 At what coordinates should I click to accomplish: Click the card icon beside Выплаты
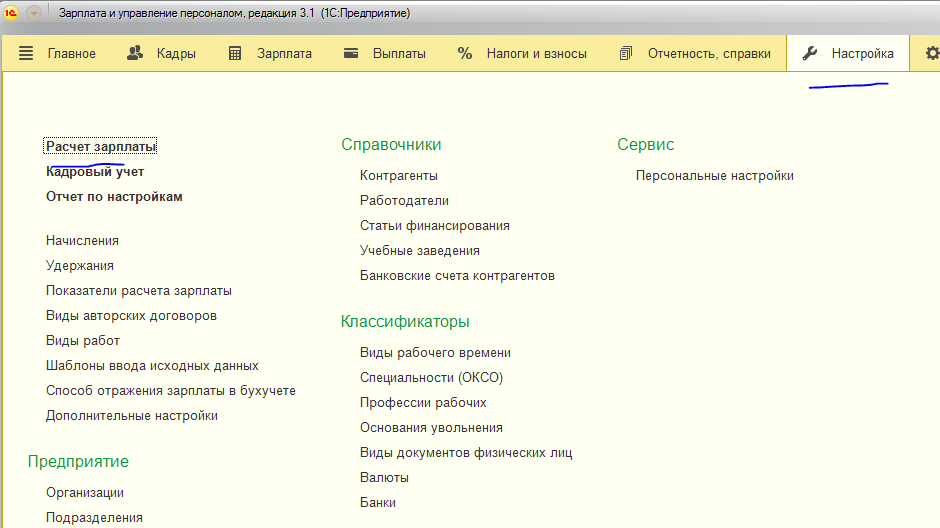coord(351,53)
